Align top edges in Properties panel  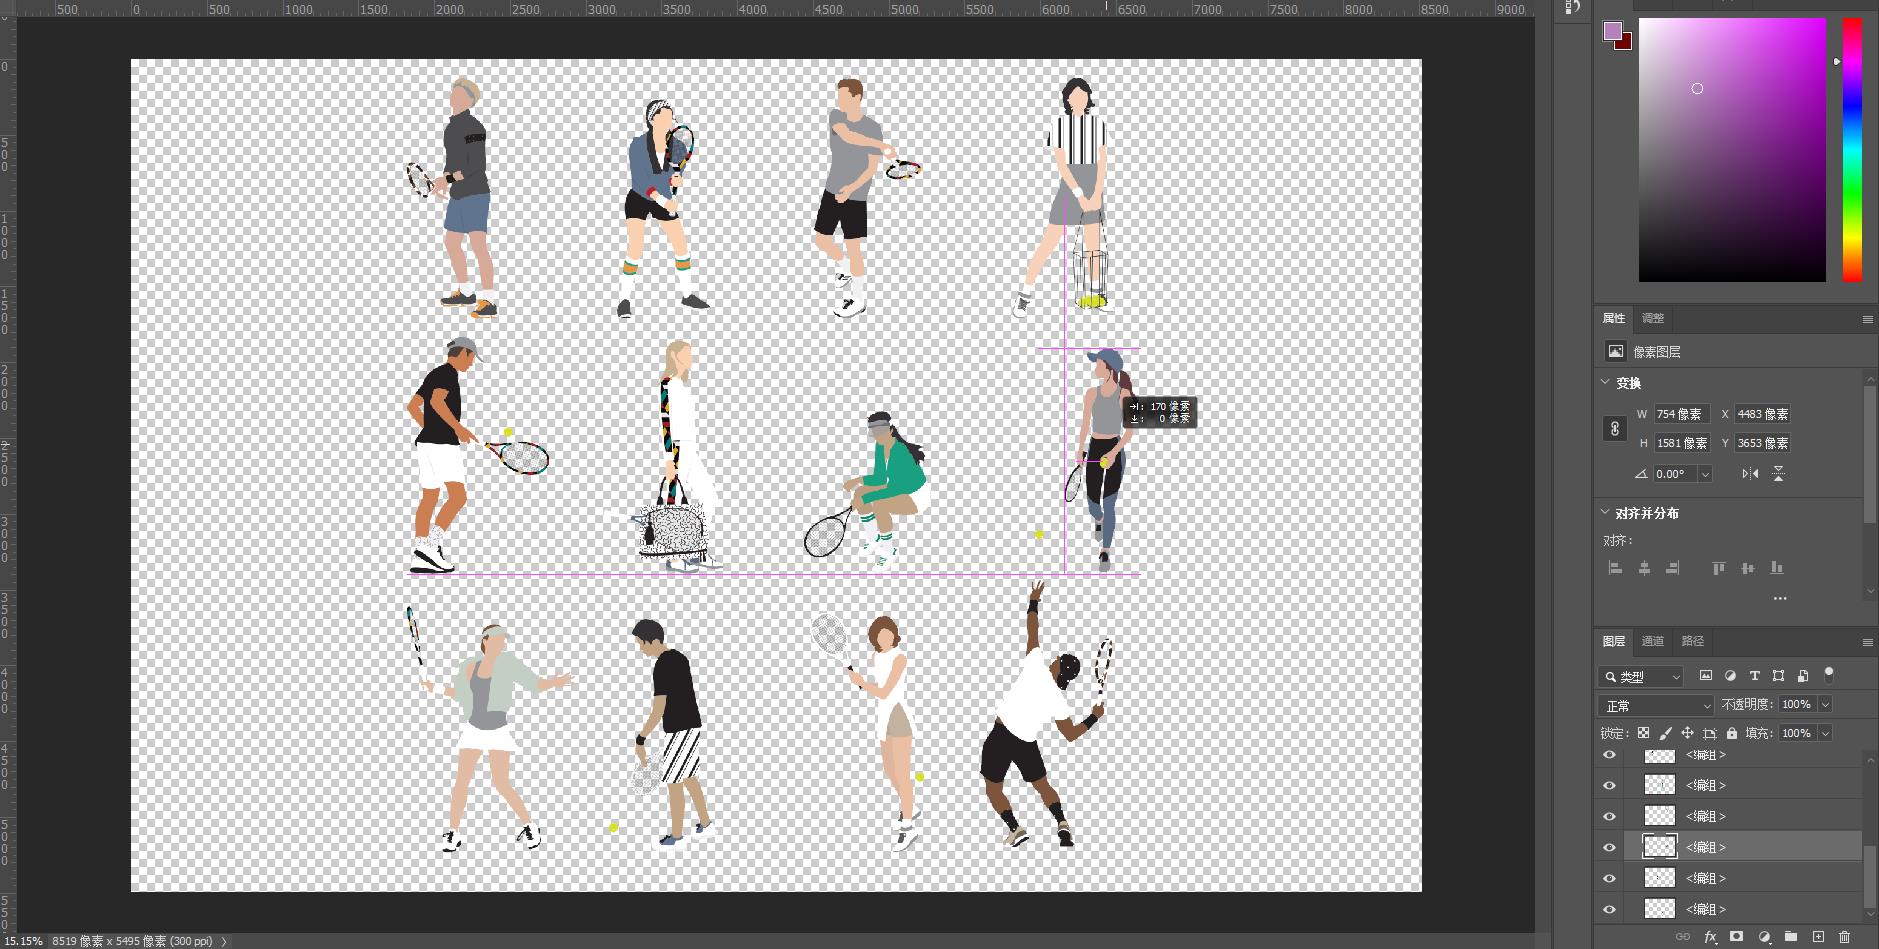click(1718, 568)
